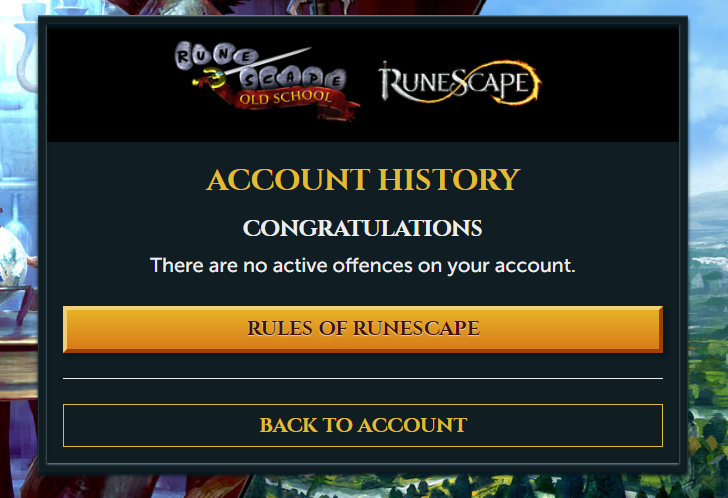The height and width of the screenshot is (498, 728).
Task: Click the flaming RuneScape logo
Action: coord(460,83)
